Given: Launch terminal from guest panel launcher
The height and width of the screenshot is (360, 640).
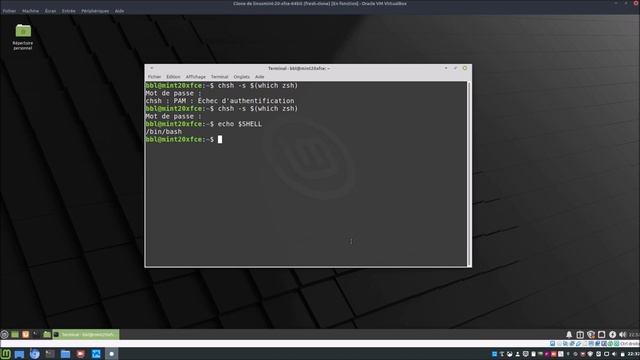Looking at the screenshot, I should tap(36, 334).
